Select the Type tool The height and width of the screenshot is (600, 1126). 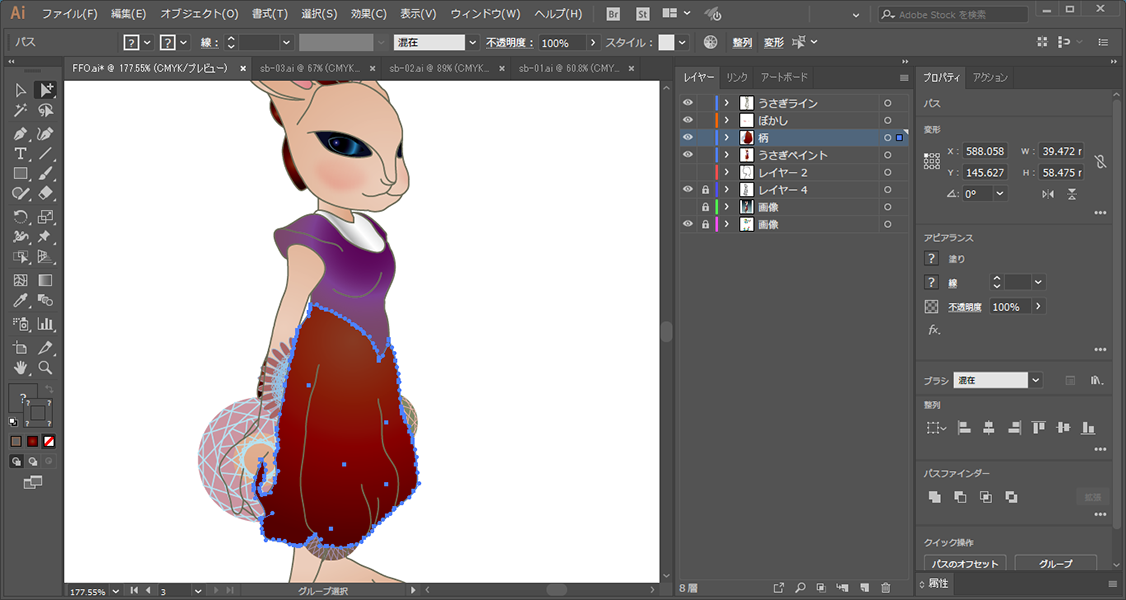pyautogui.click(x=20, y=154)
